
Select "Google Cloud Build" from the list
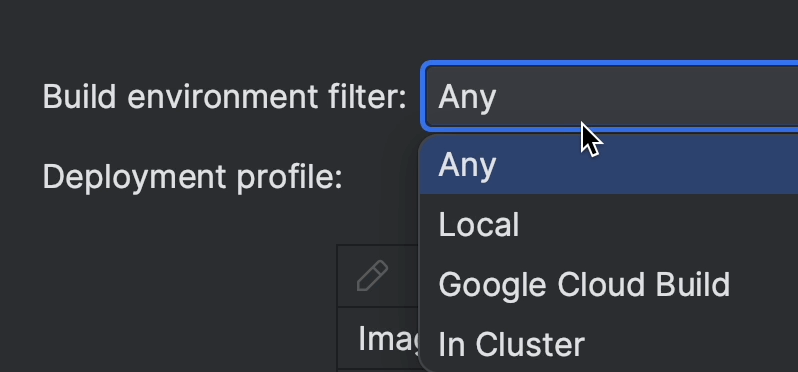click(609, 284)
